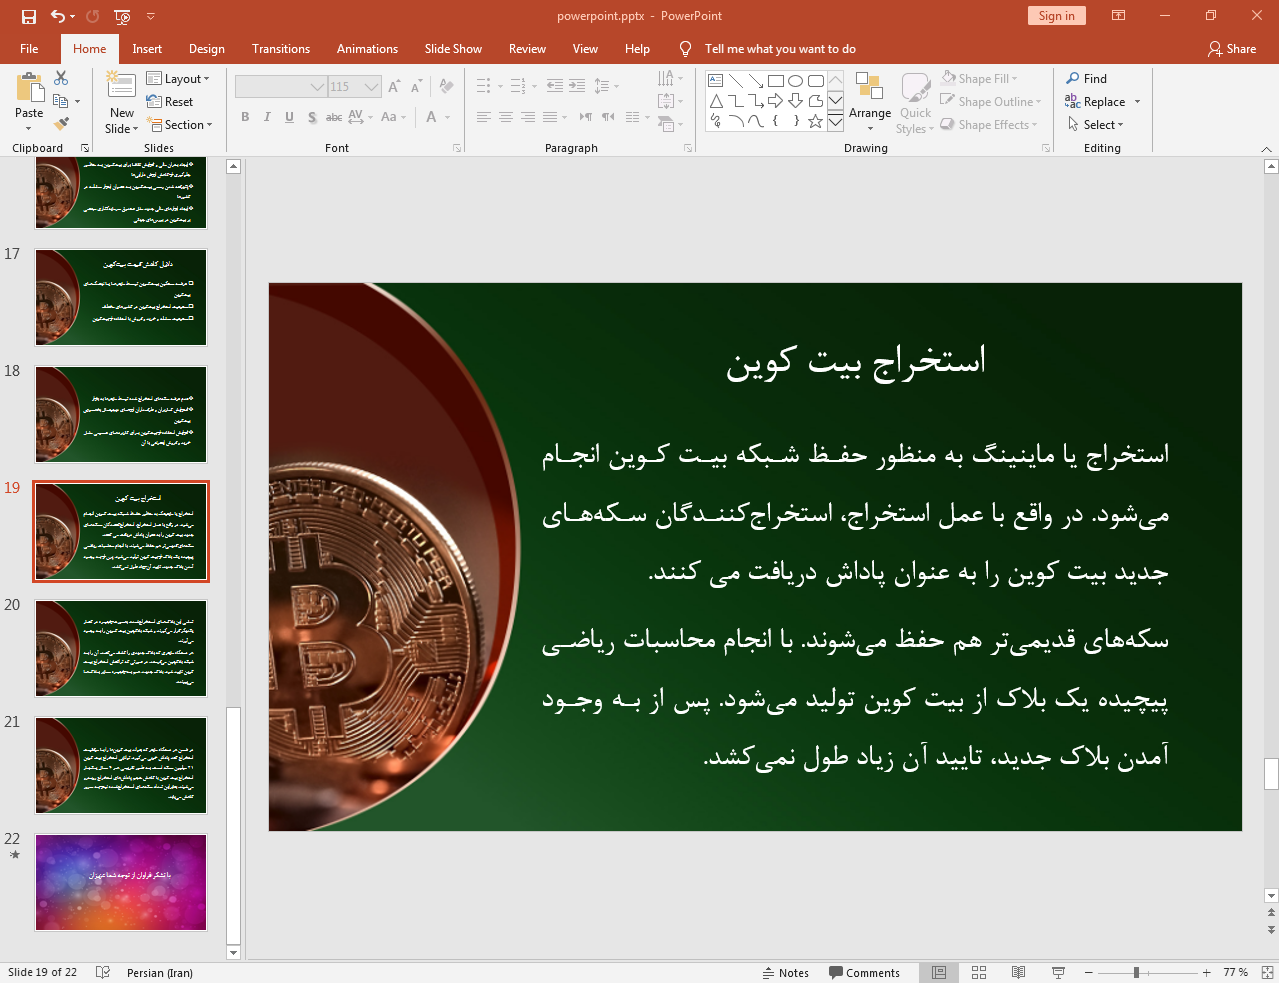Click Find in Editing group

click(1087, 78)
